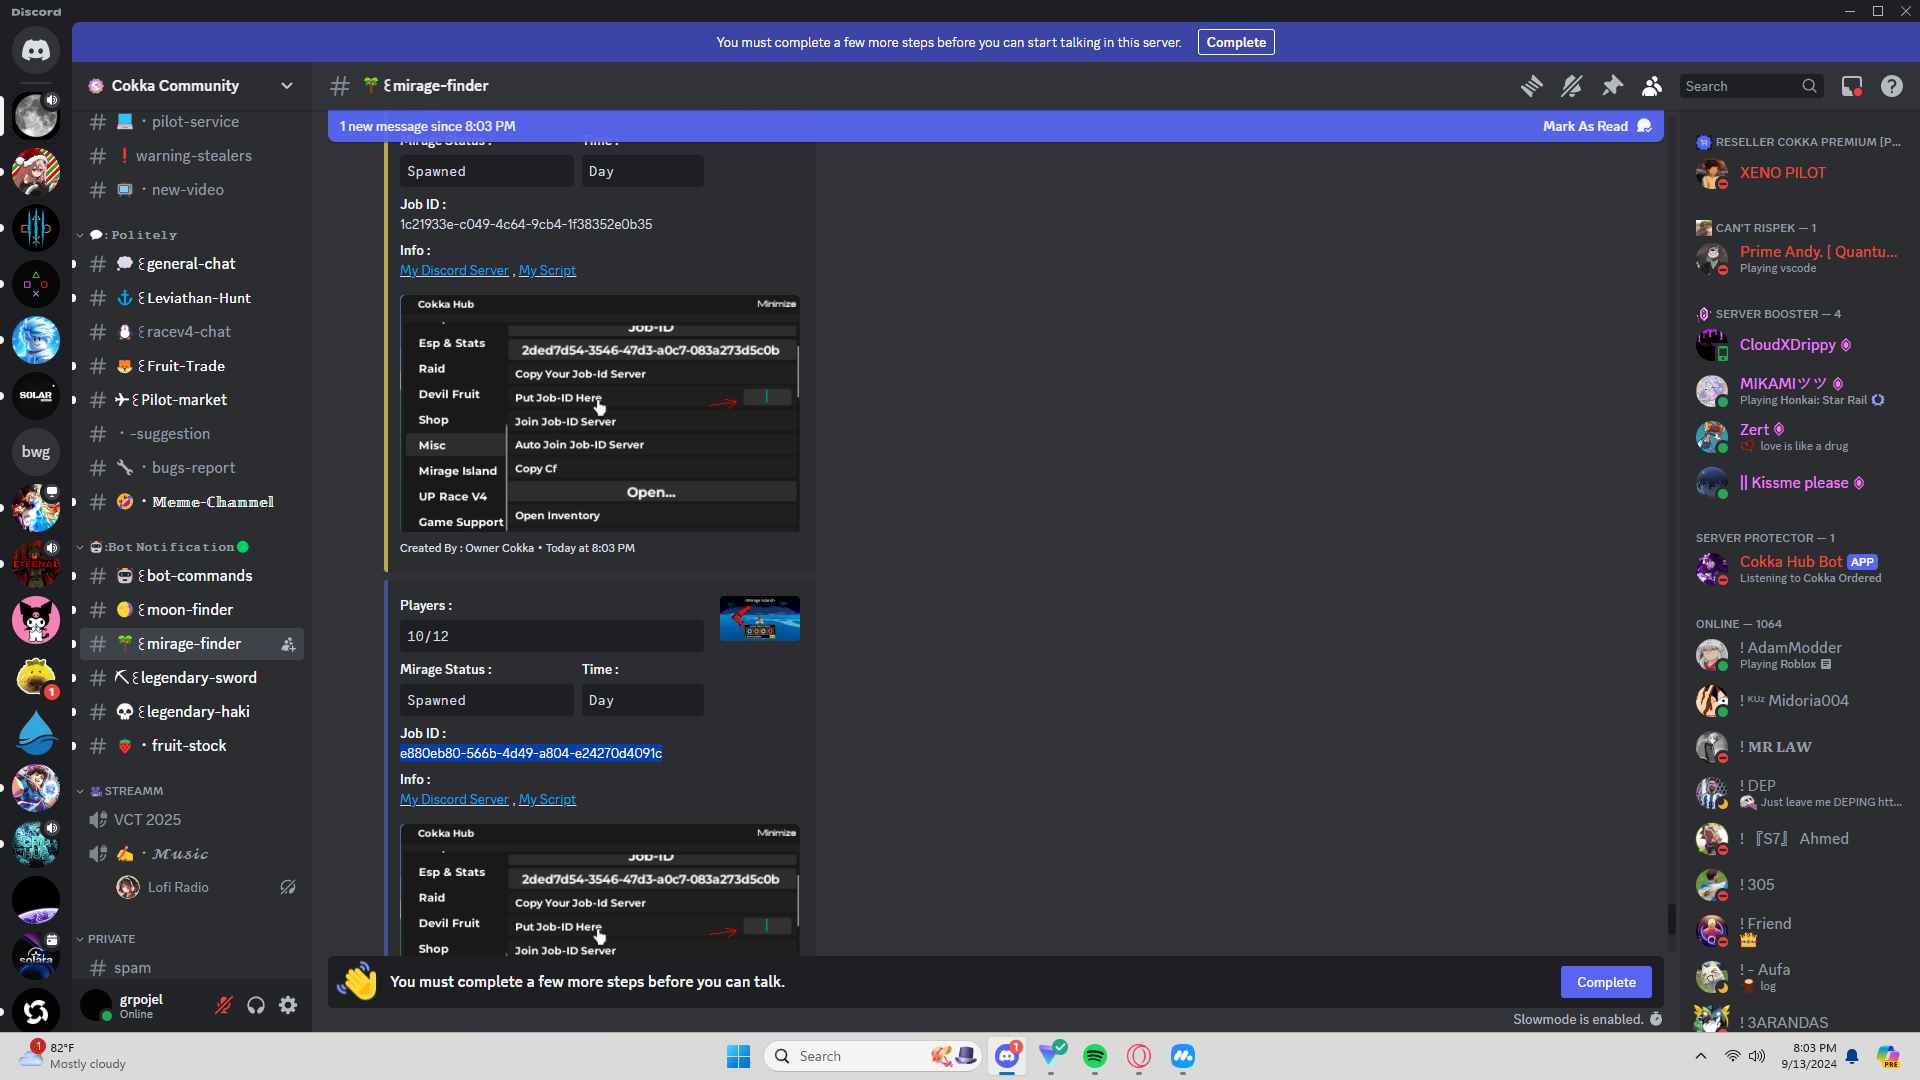Open Cokka Hub Bot profile

(x=1800, y=568)
